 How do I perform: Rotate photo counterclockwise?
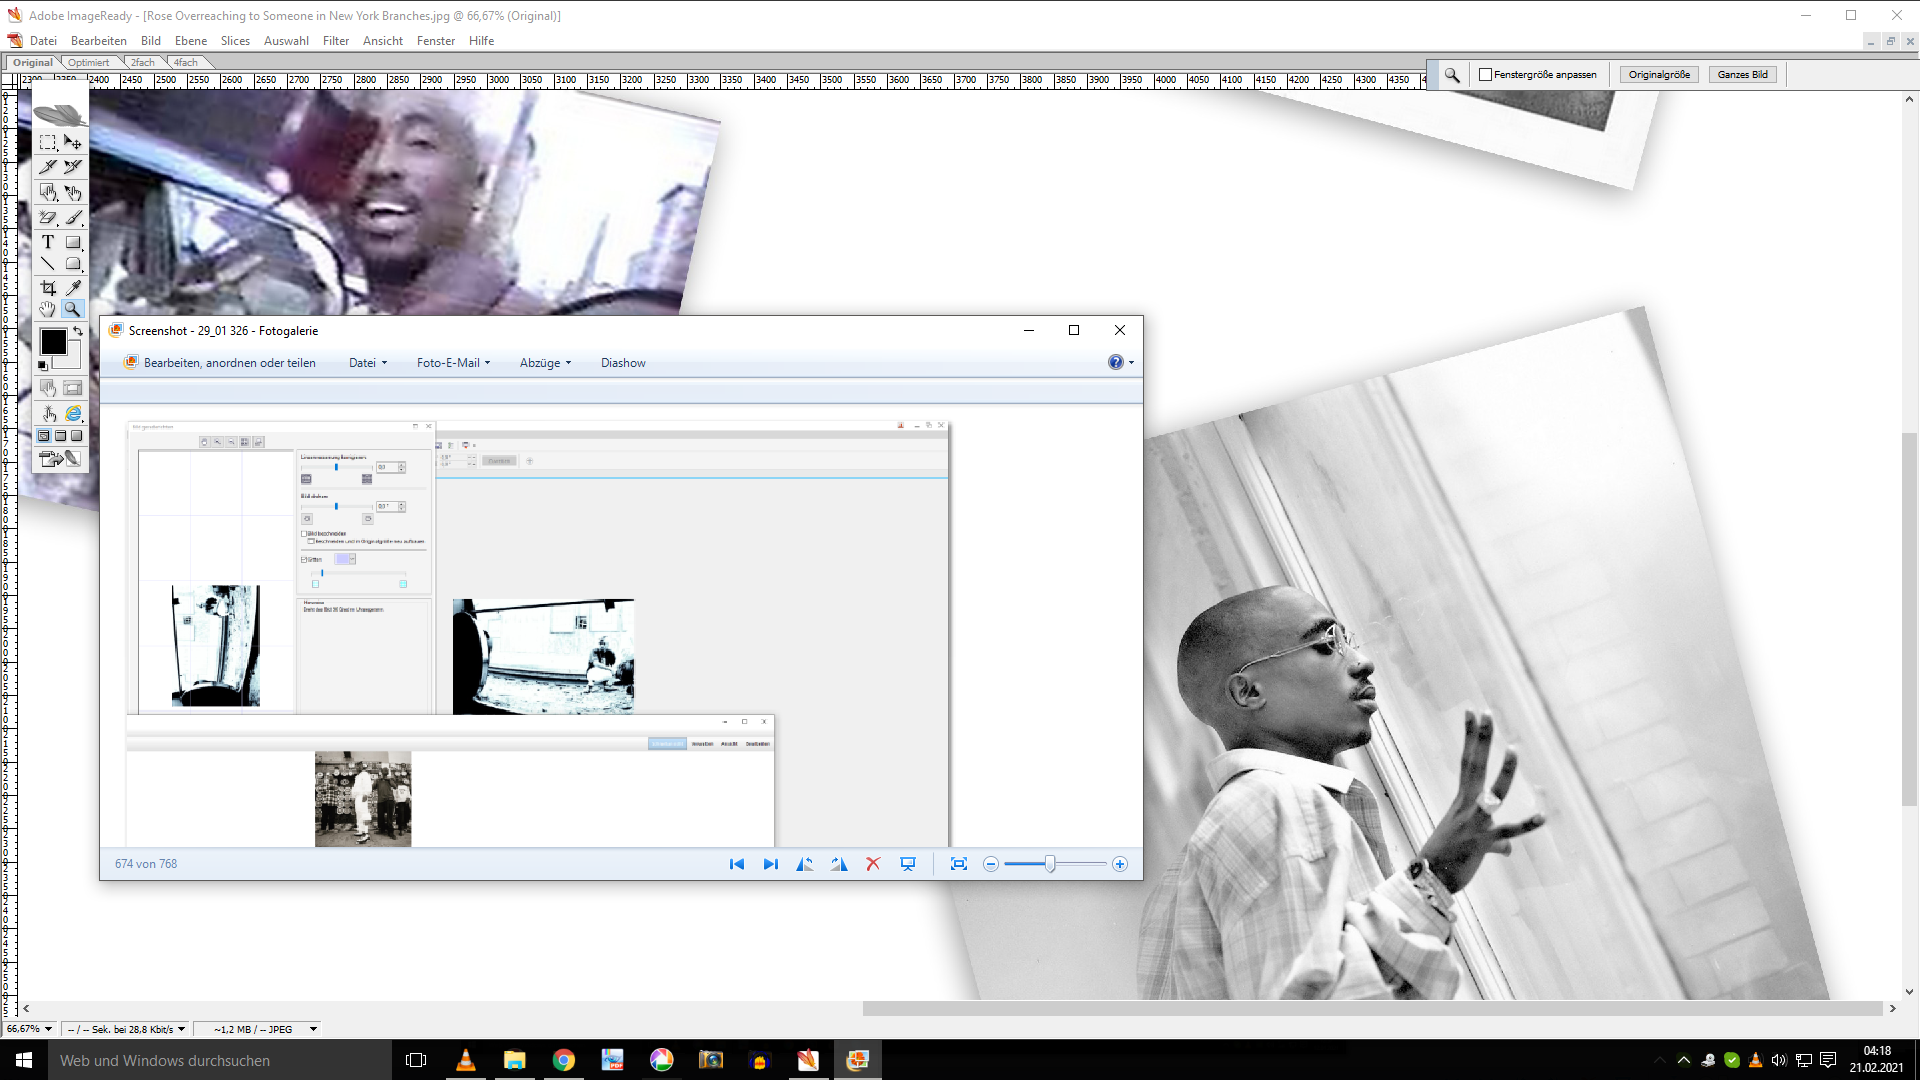(x=804, y=864)
